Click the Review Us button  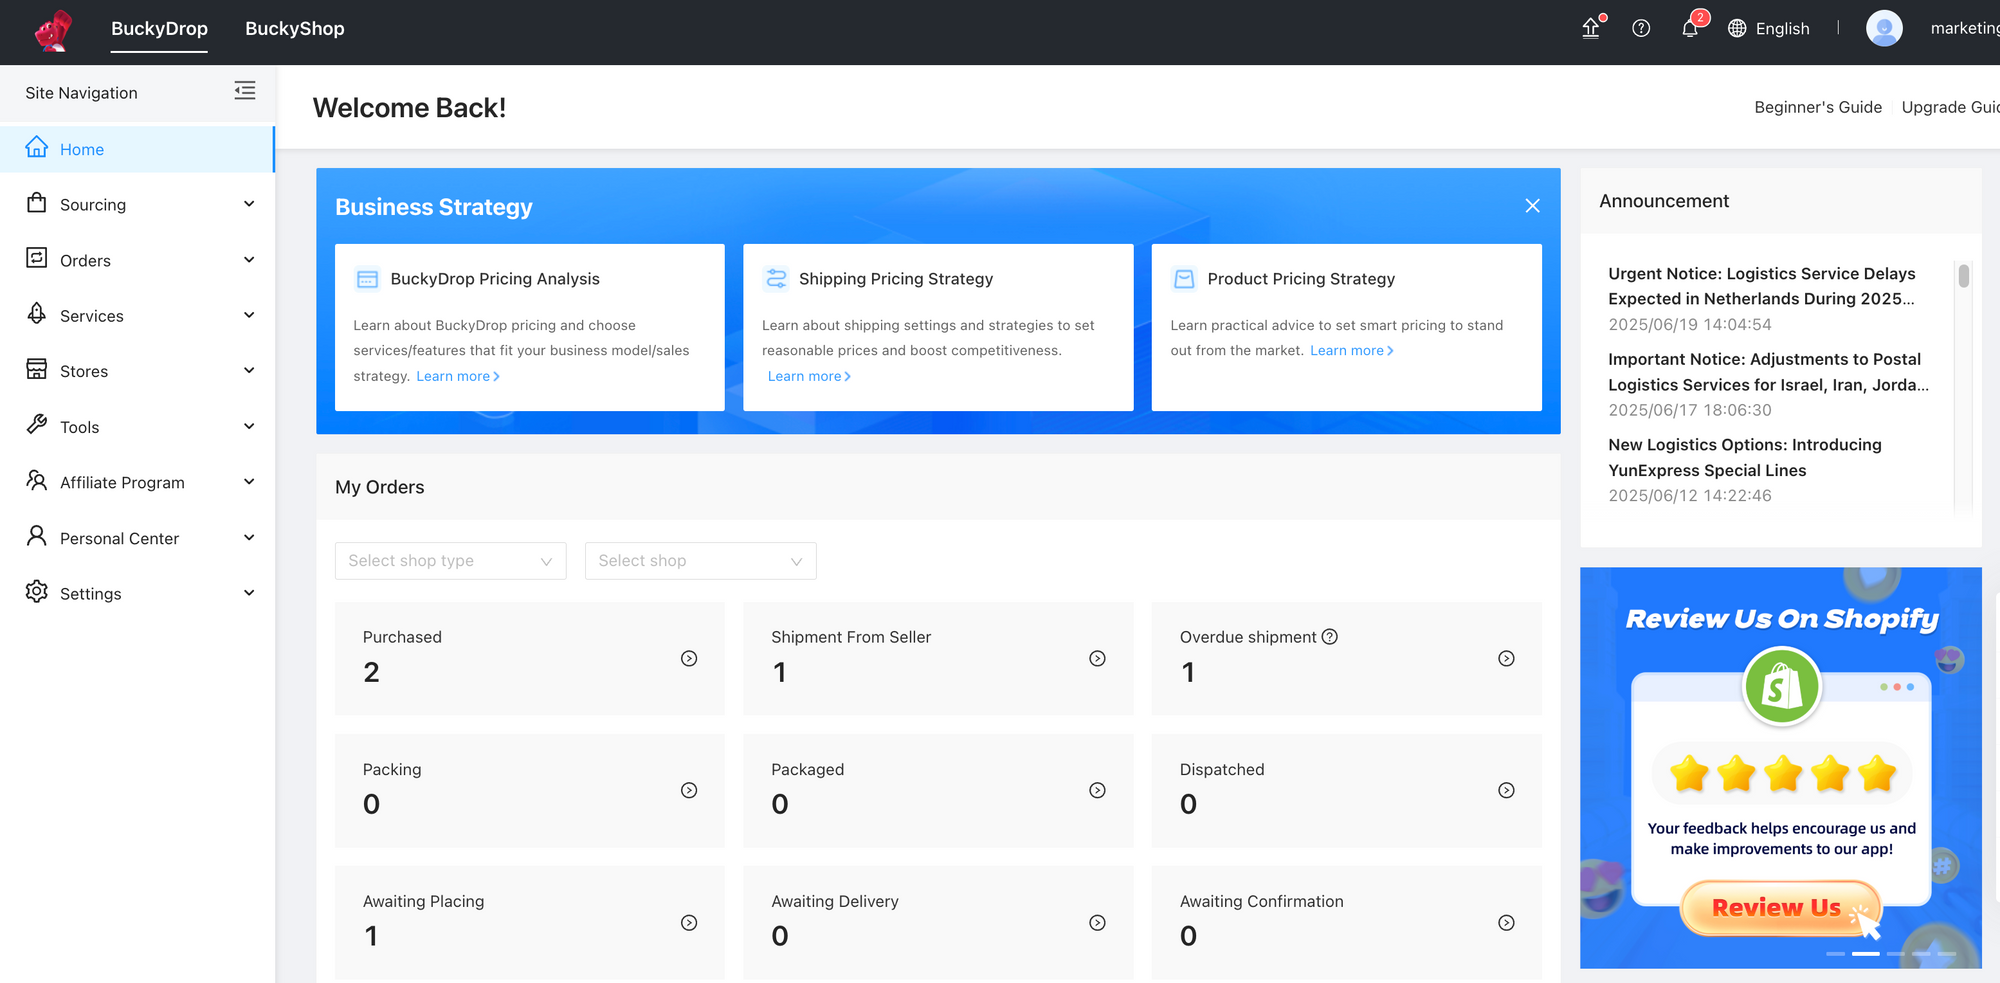pyautogui.click(x=1779, y=908)
